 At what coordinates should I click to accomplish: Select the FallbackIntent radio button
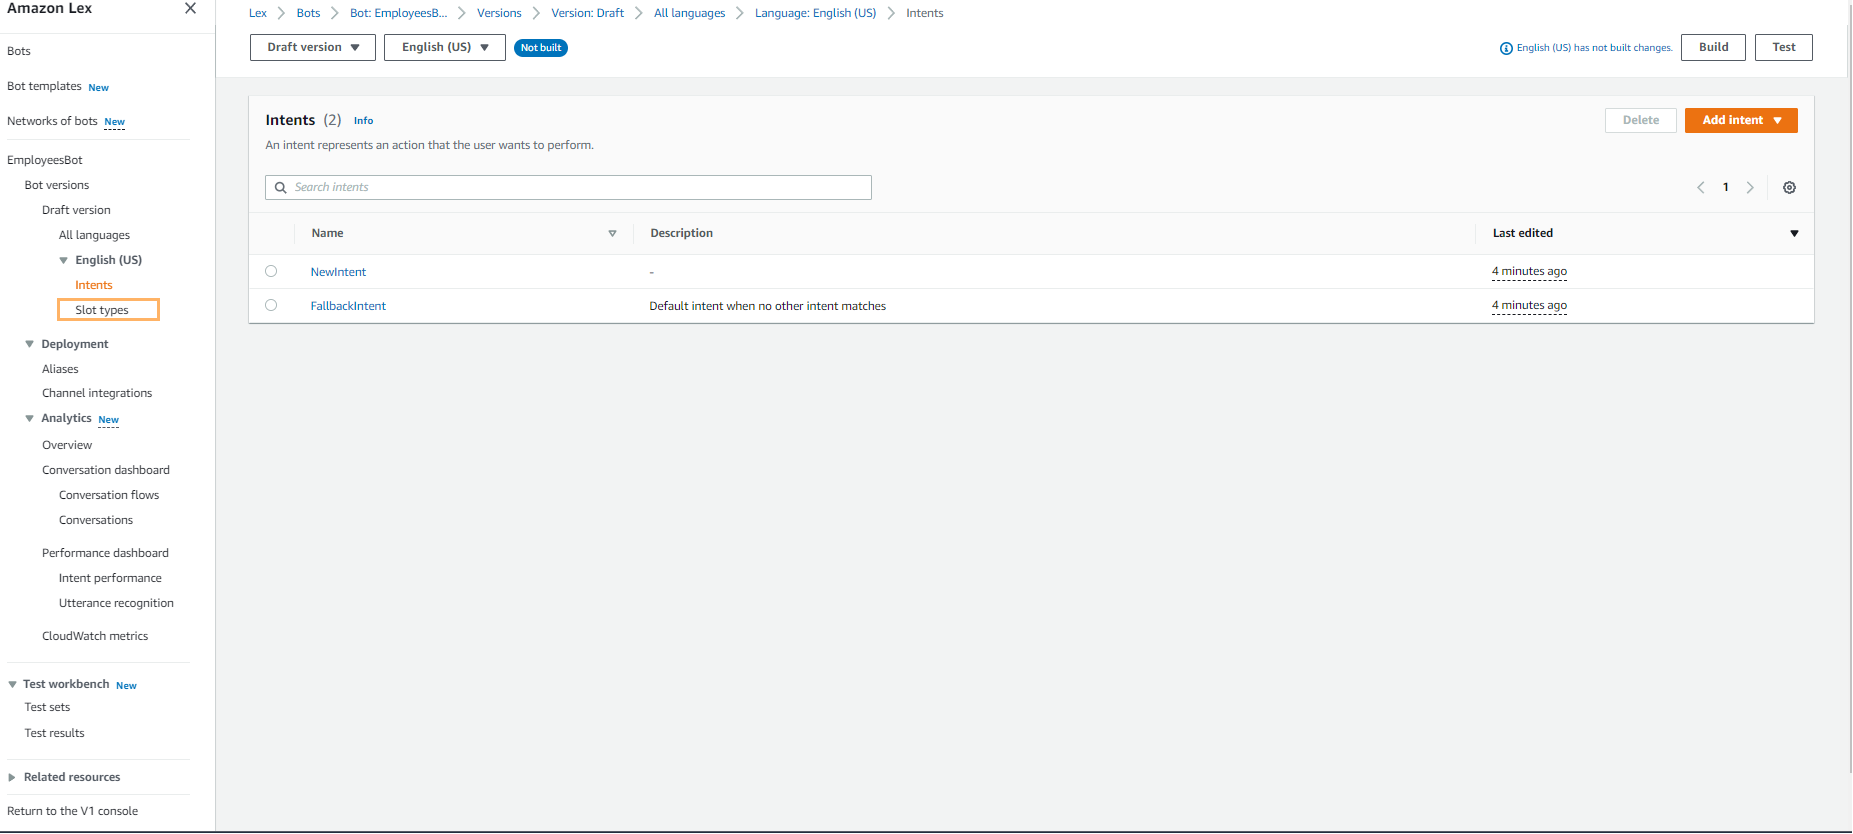pyautogui.click(x=271, y=305)
